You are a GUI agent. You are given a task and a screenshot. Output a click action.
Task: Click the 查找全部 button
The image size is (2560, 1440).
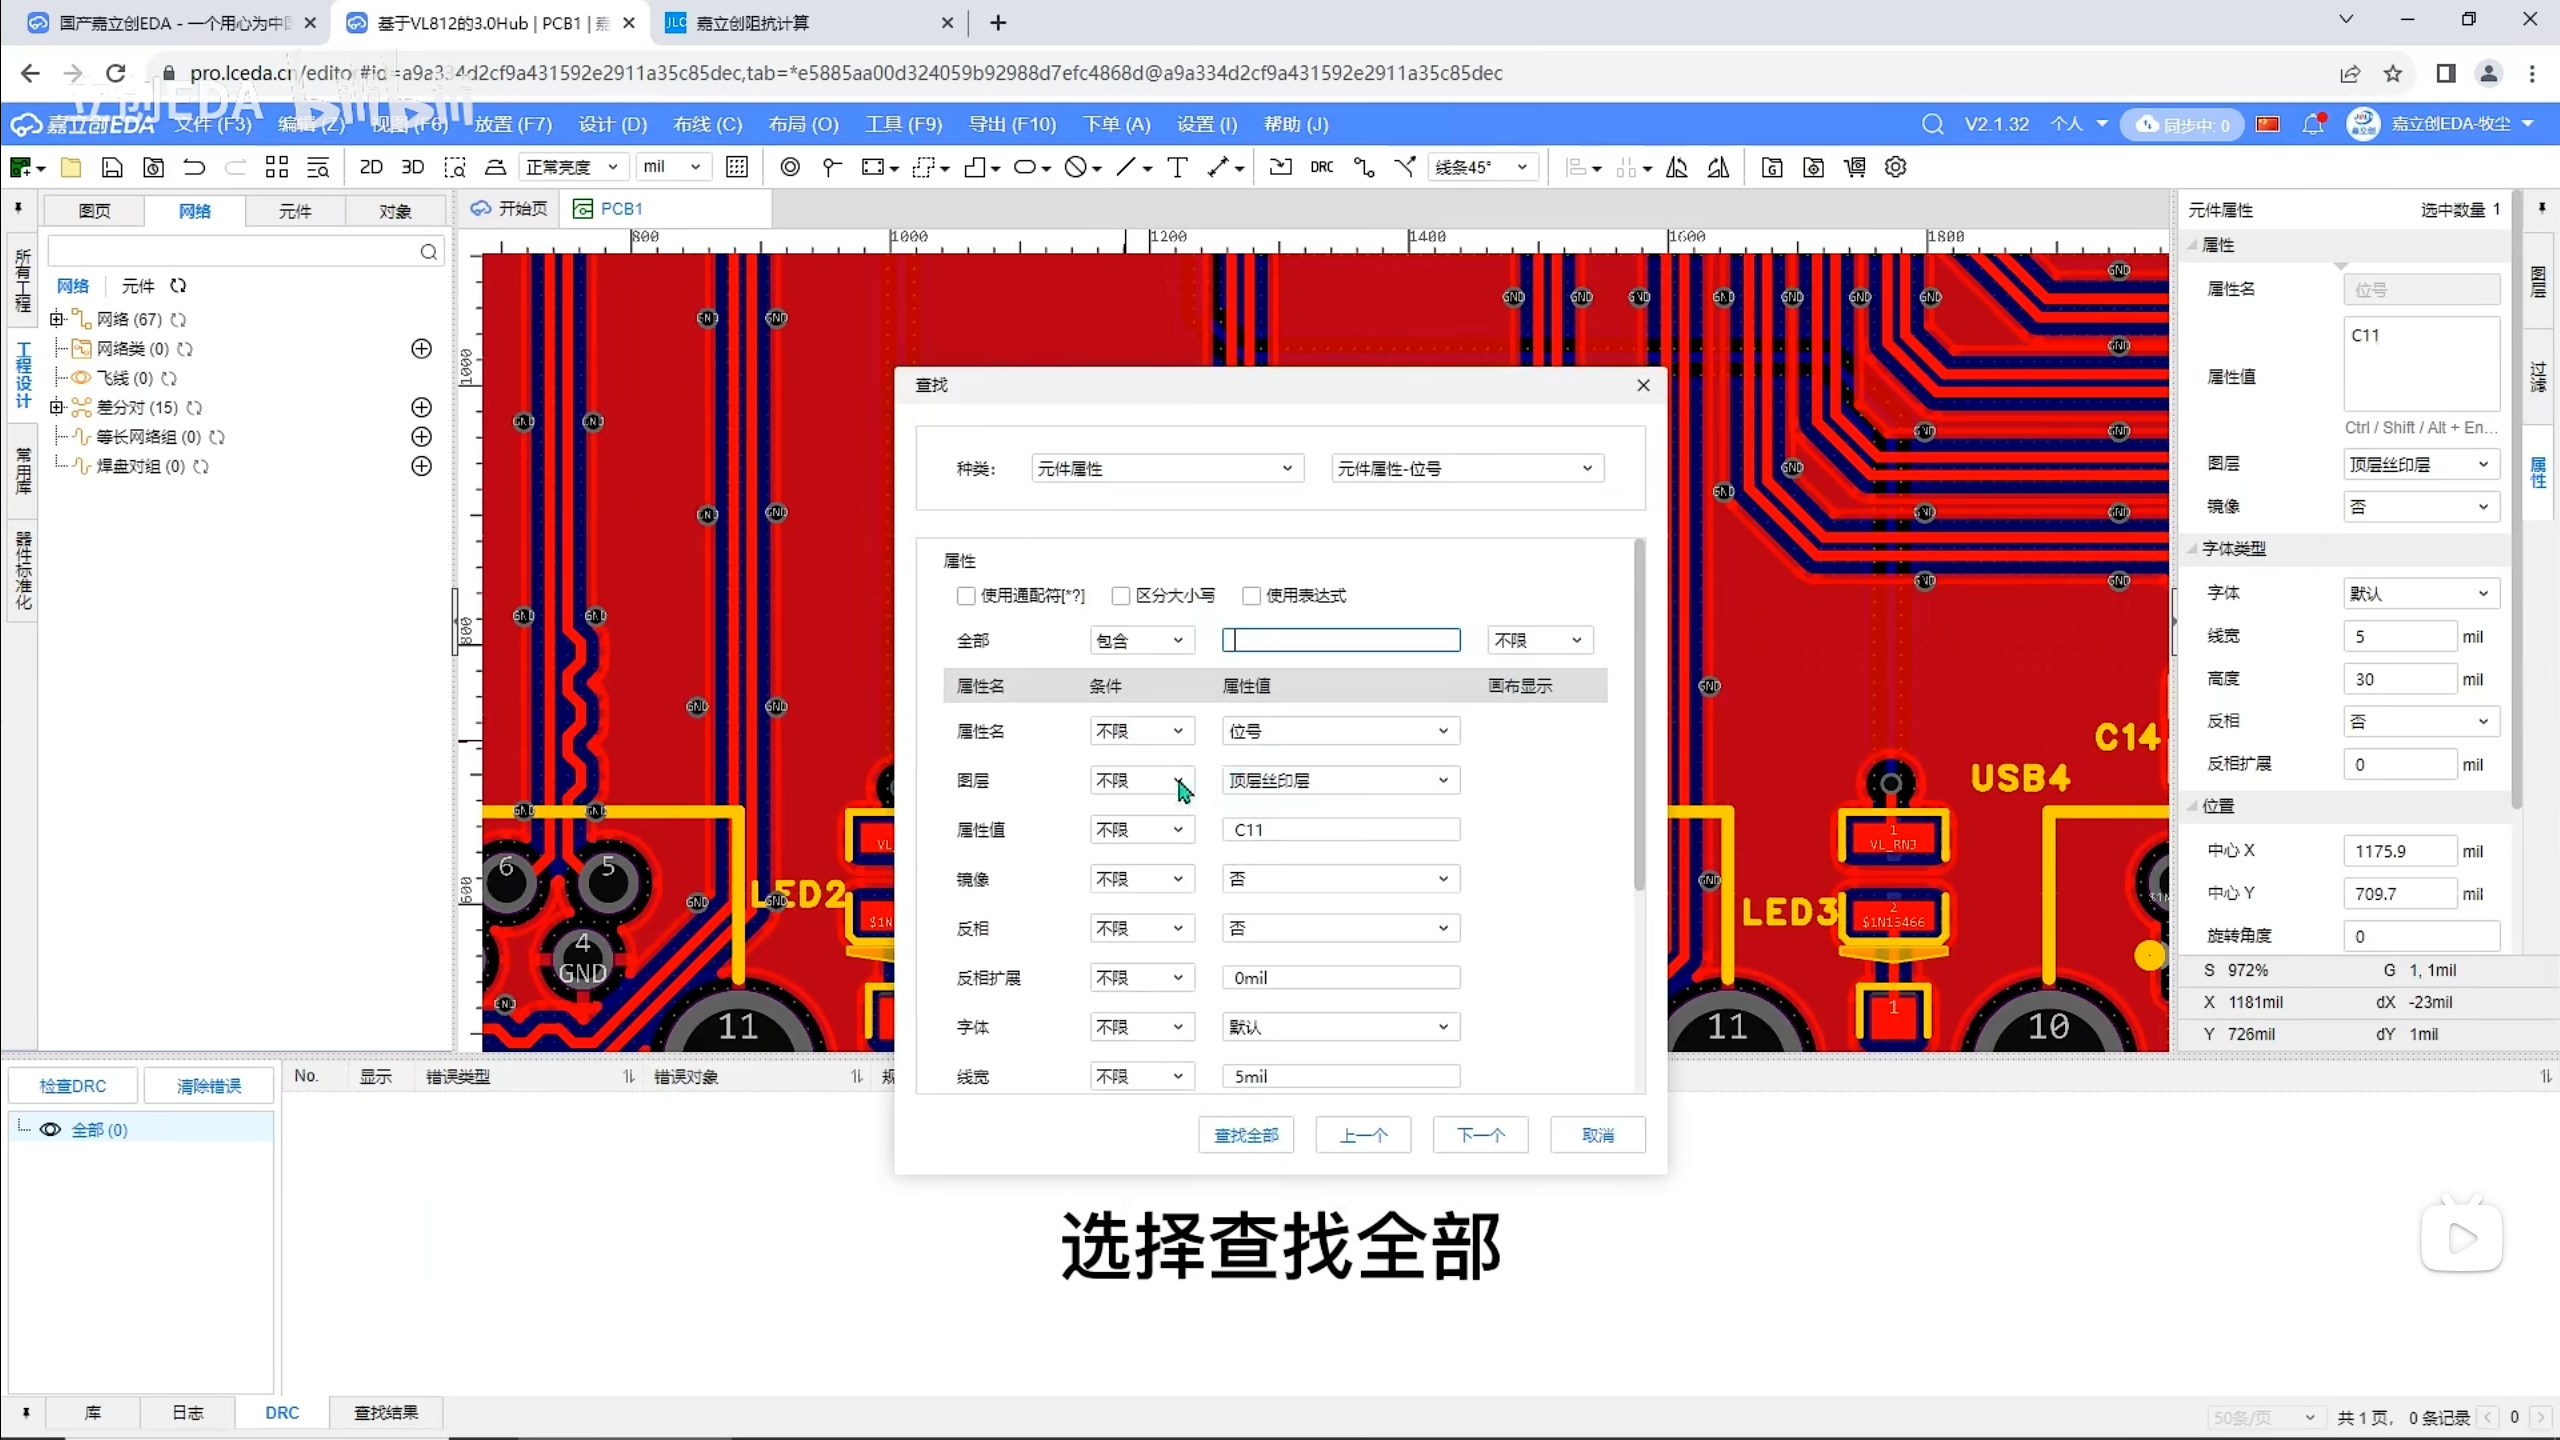(x=1246, y=1135)
